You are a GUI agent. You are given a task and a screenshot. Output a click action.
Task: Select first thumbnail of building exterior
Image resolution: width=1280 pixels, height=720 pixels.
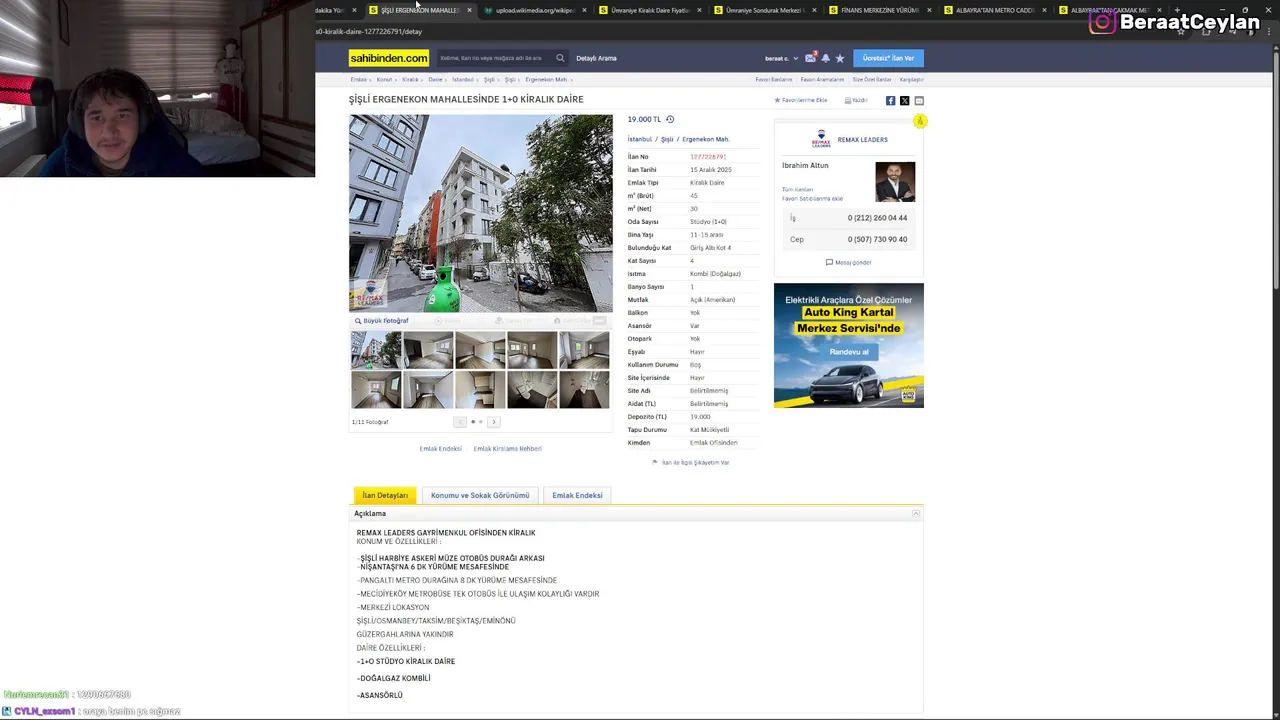(x=376, y=350)
